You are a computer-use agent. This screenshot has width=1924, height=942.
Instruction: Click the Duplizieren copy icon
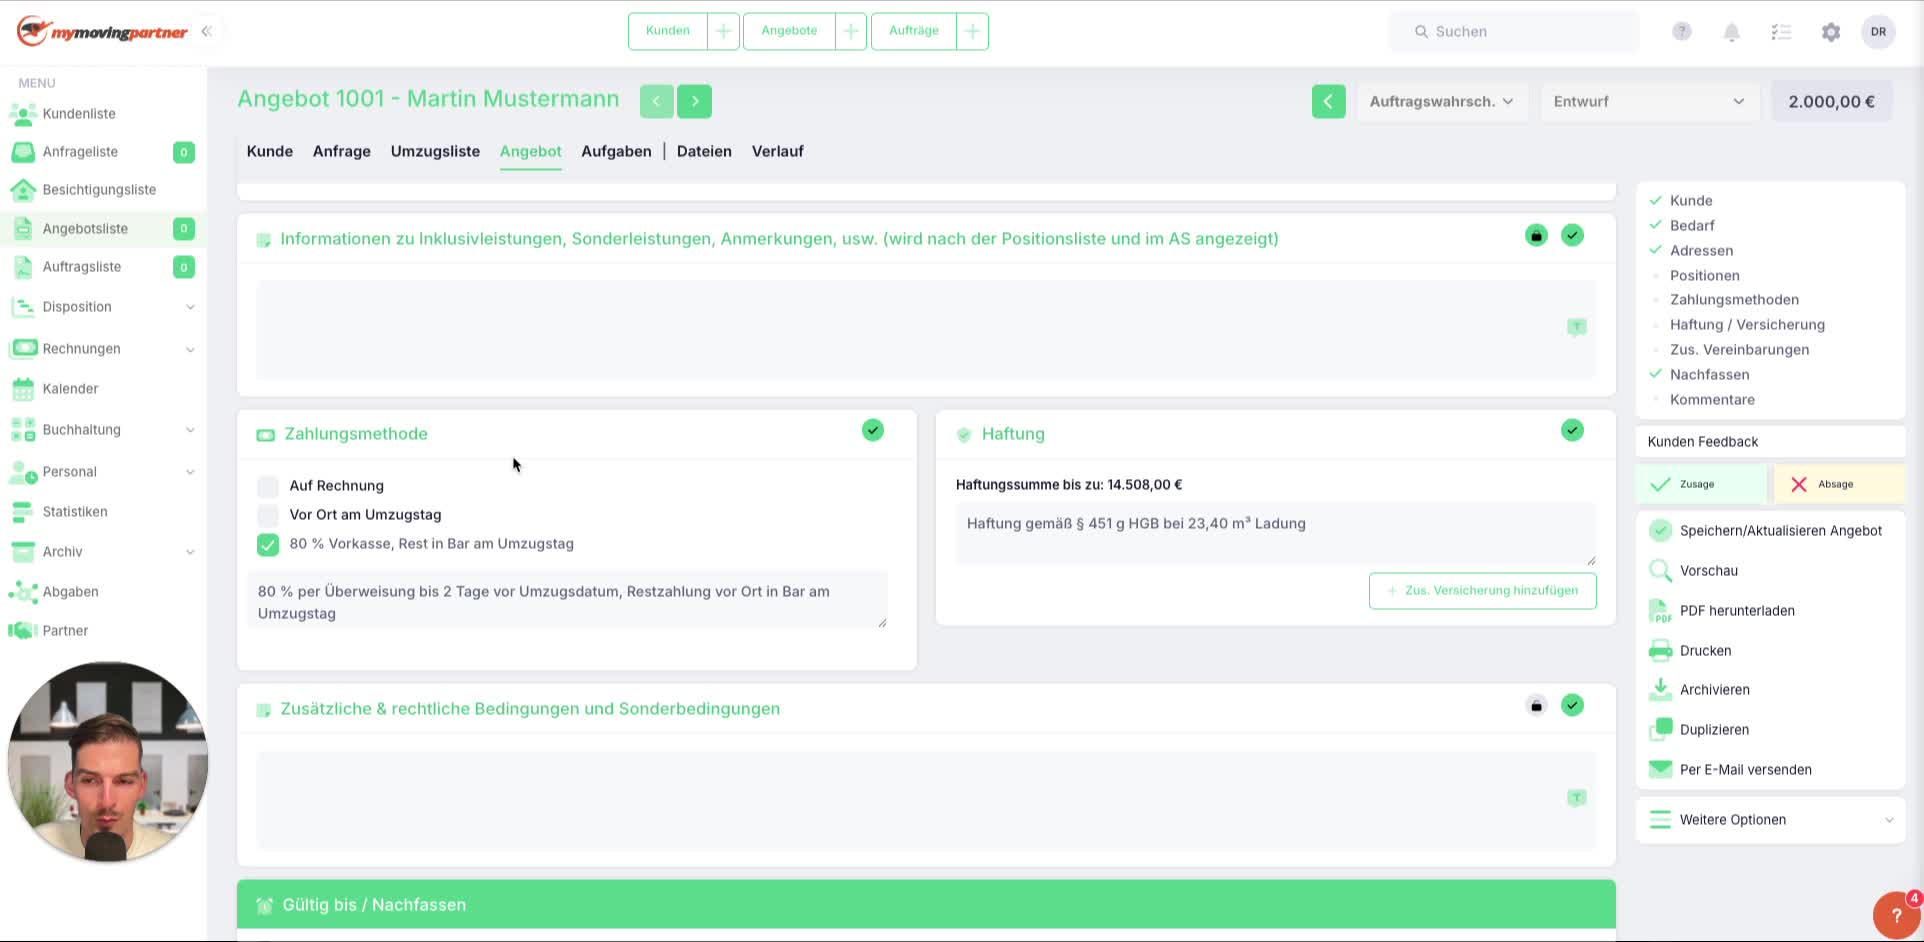1660,730
